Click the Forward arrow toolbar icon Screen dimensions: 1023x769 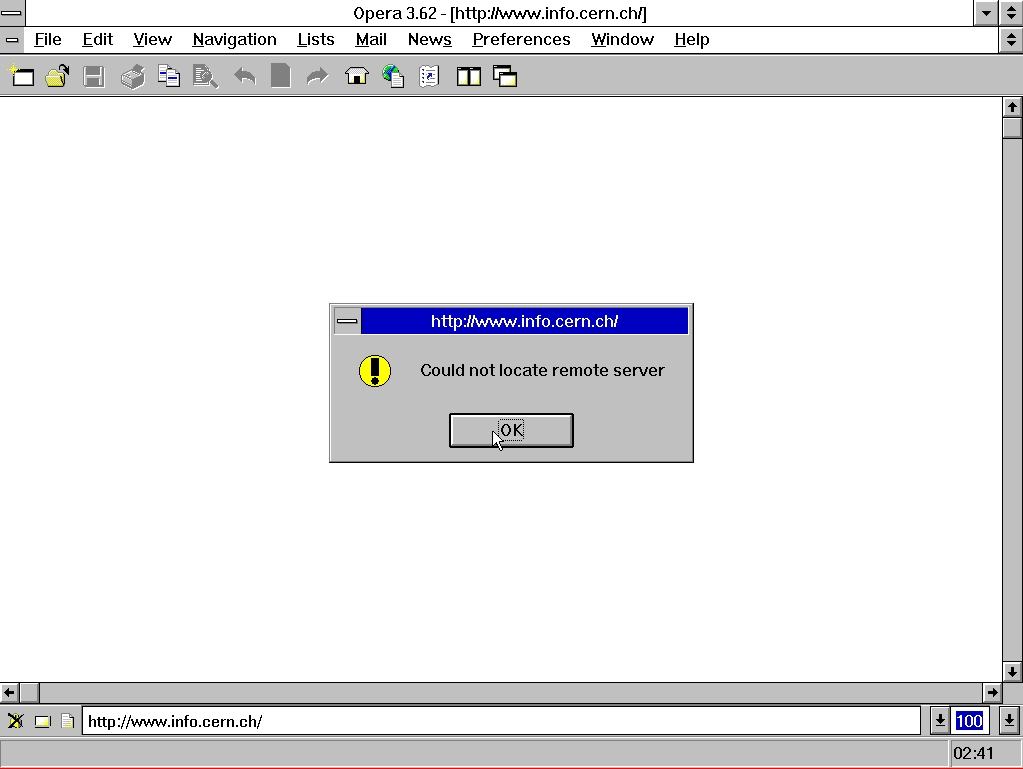(x=317, y=76)
